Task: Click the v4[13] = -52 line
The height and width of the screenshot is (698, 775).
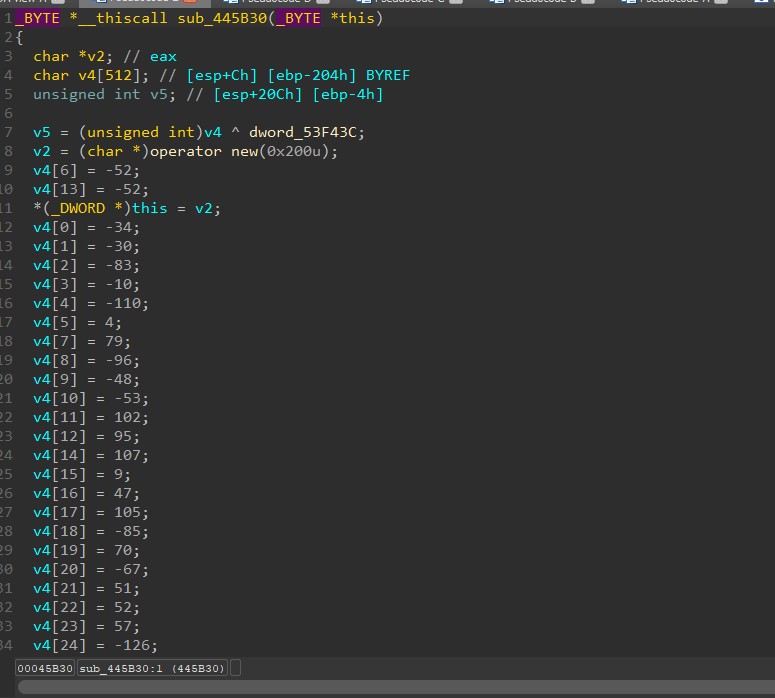Action: (x=91, y=189)
